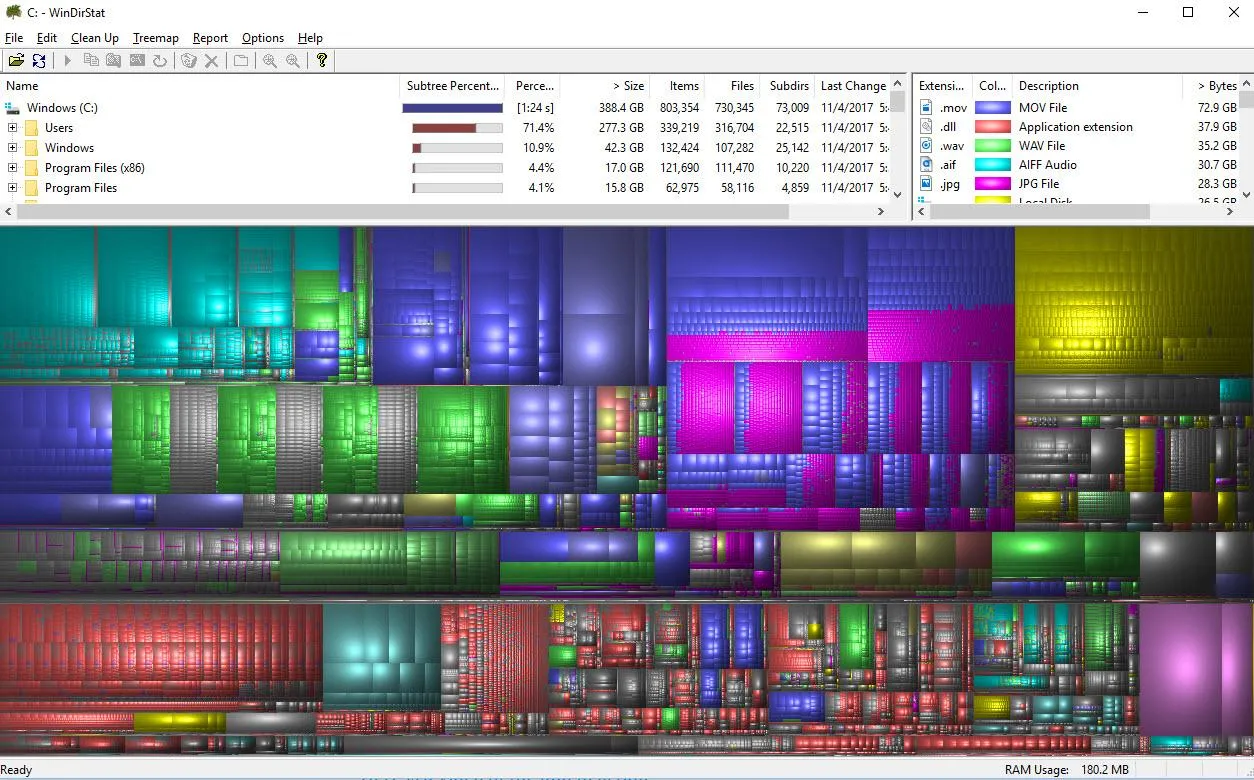Click the .mov file type icon
1254x780 pixels.
pyautogui.click(x=927, y=108)
